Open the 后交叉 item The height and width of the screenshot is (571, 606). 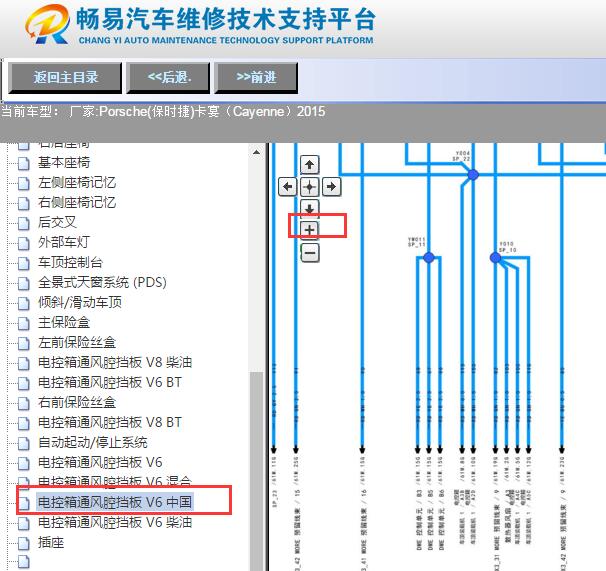[x=57, y=222]
